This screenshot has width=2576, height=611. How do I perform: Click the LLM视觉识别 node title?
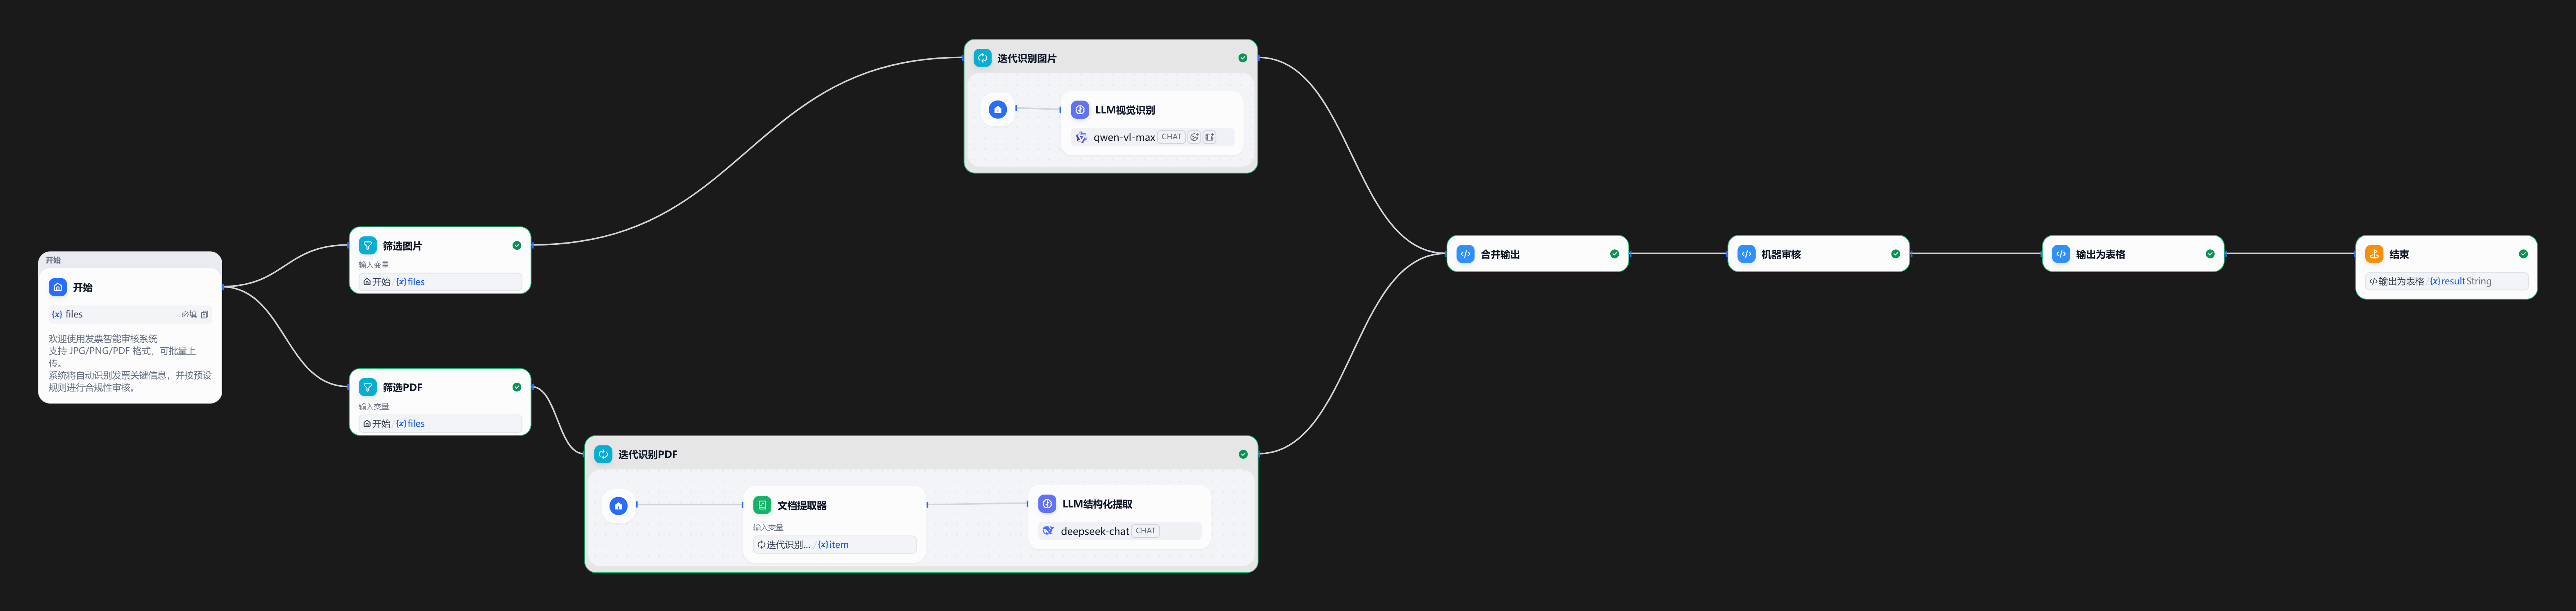click(x=1125, y=110)
